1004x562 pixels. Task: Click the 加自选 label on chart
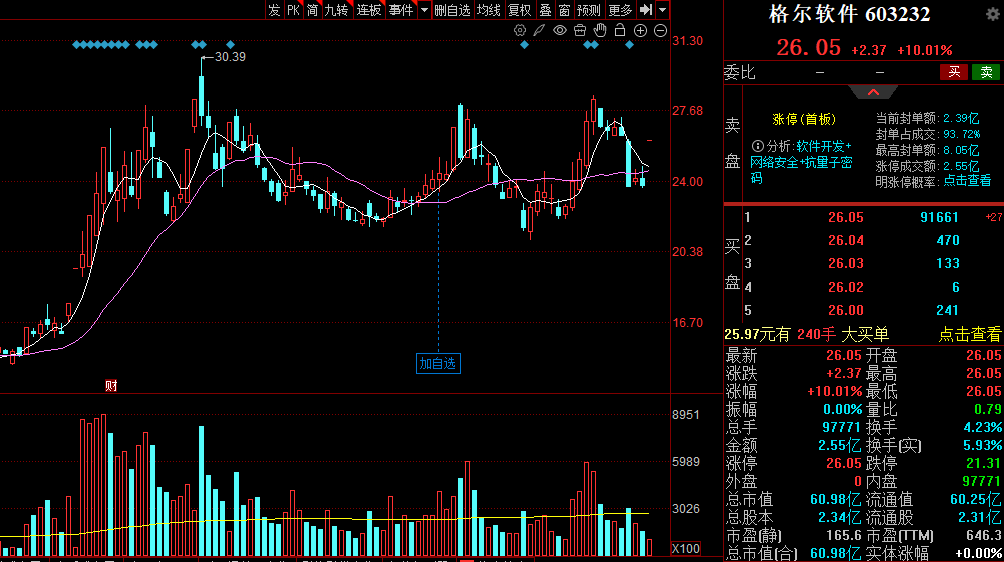[438, 364]
